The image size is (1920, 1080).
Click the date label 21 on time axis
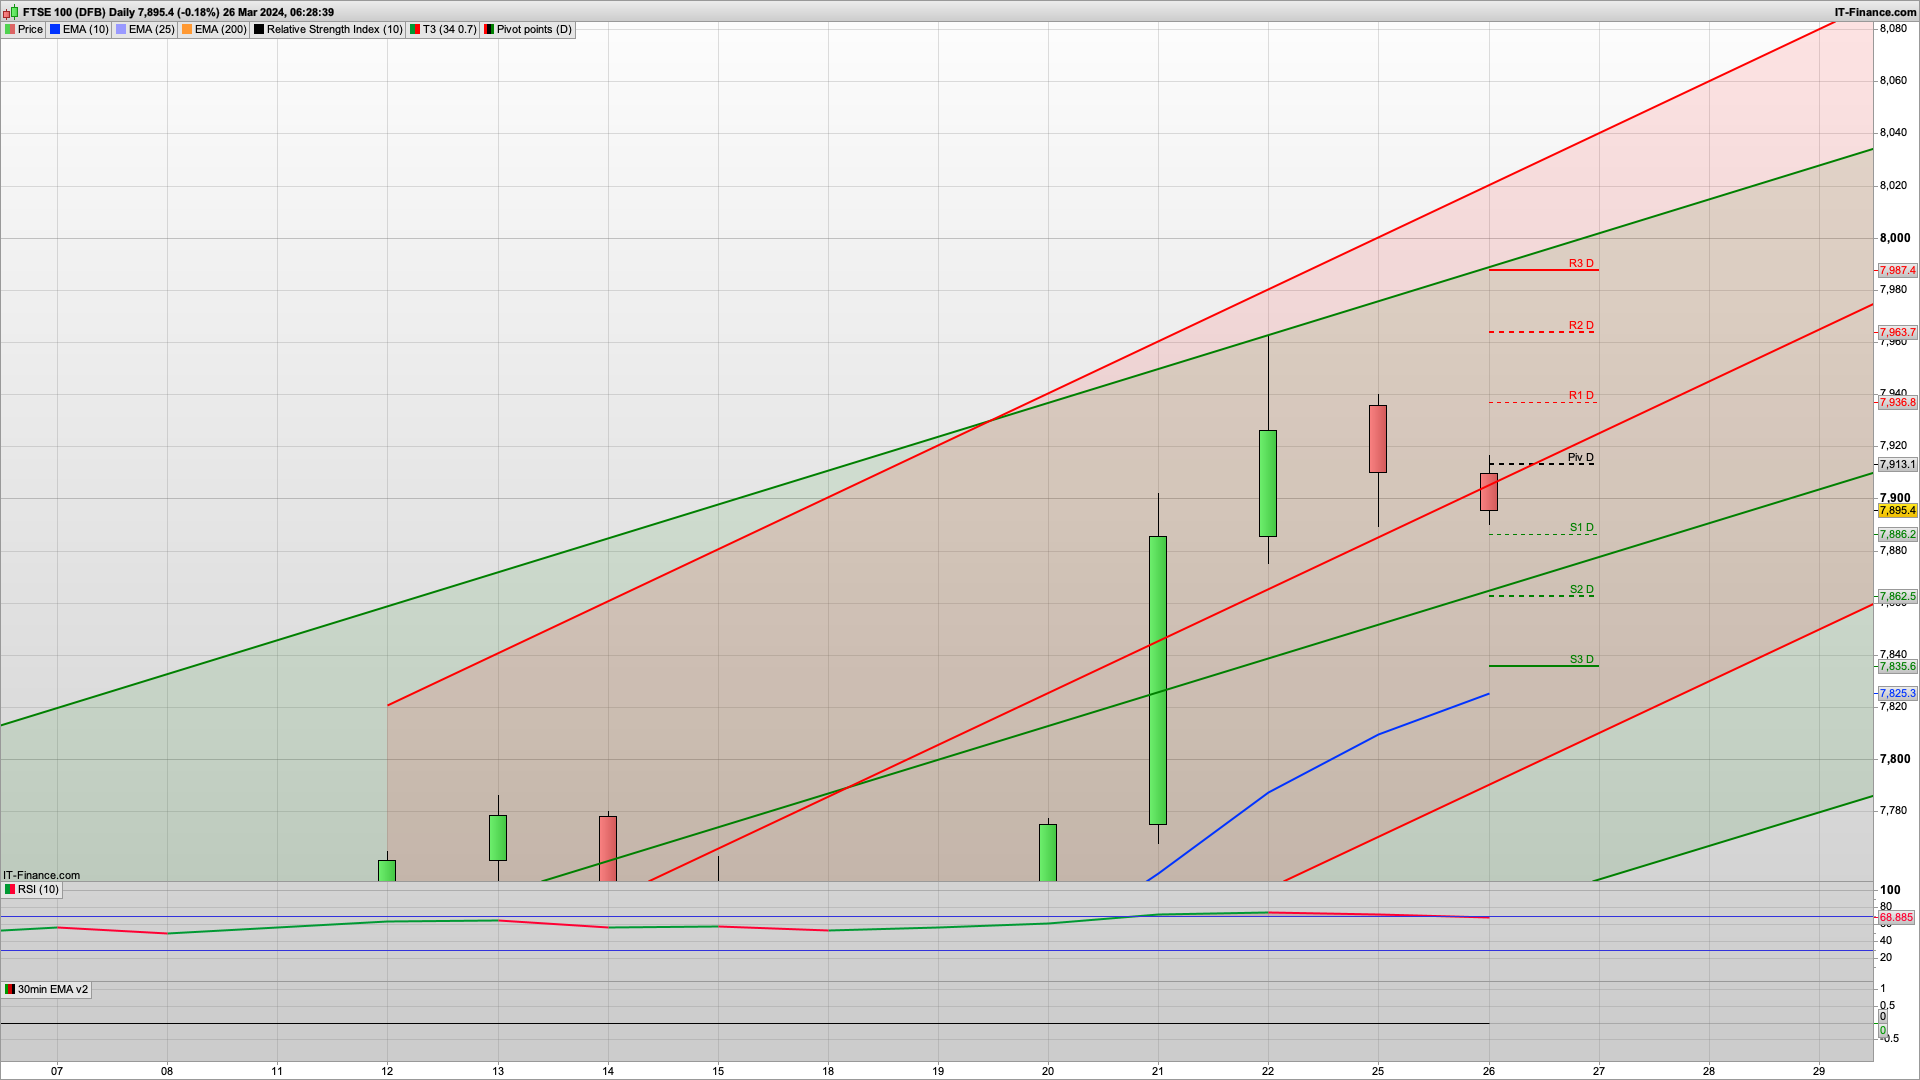(1158, 1071)
